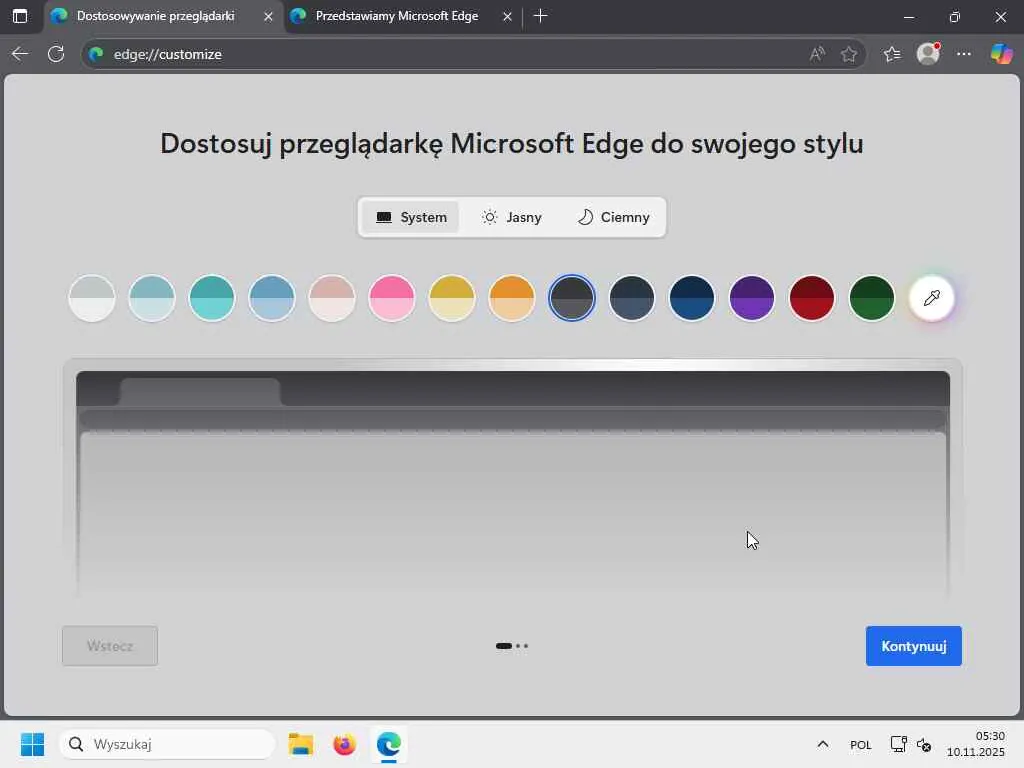
Task: Choose the pink color swatch
Action: click(x=392, y=298)
